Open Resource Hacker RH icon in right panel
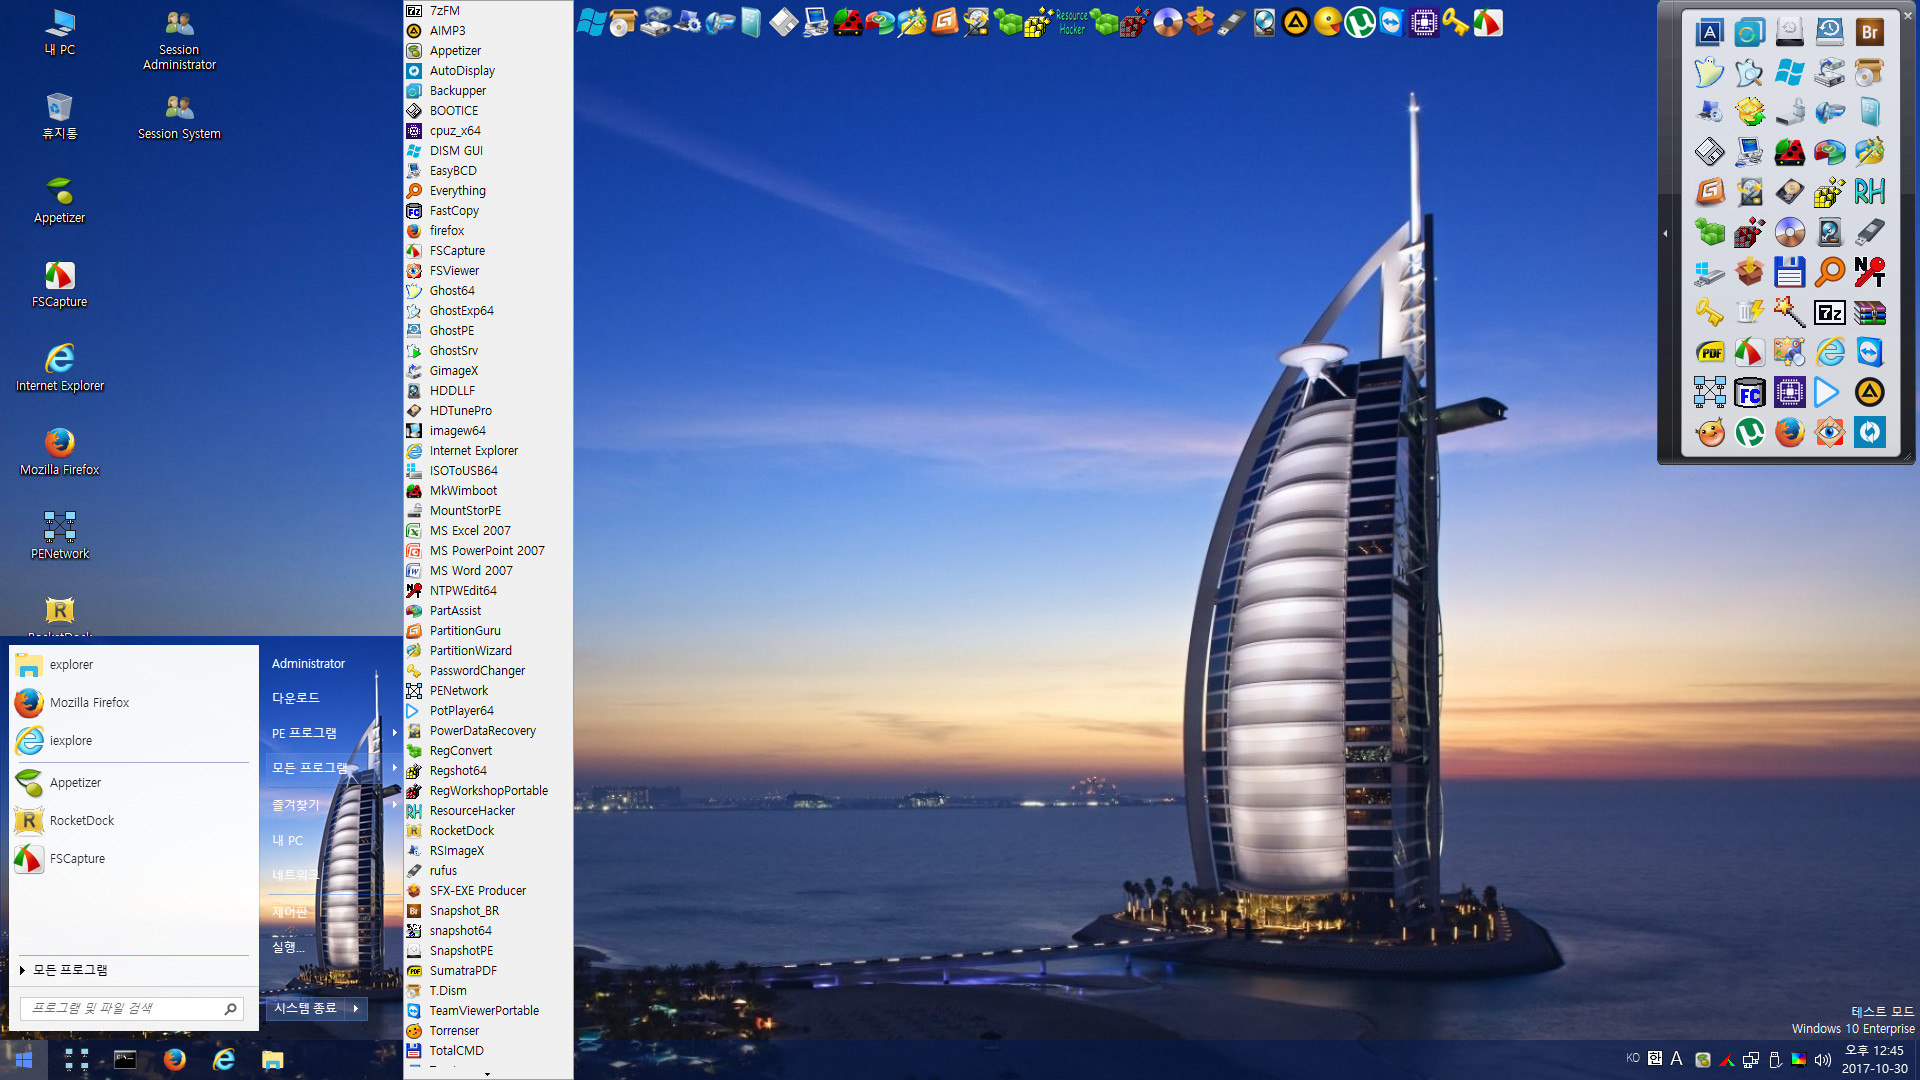 point(1869,192)
